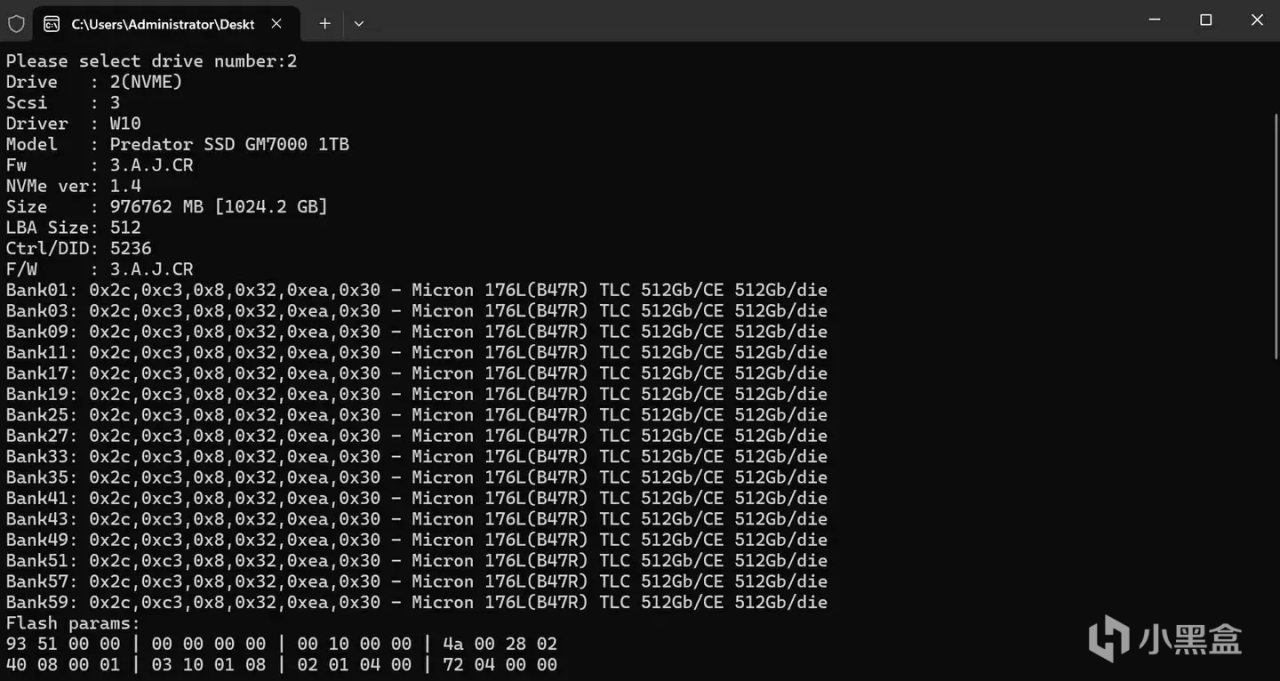Click the '72 04 00 00' hex value

point(499,665)
